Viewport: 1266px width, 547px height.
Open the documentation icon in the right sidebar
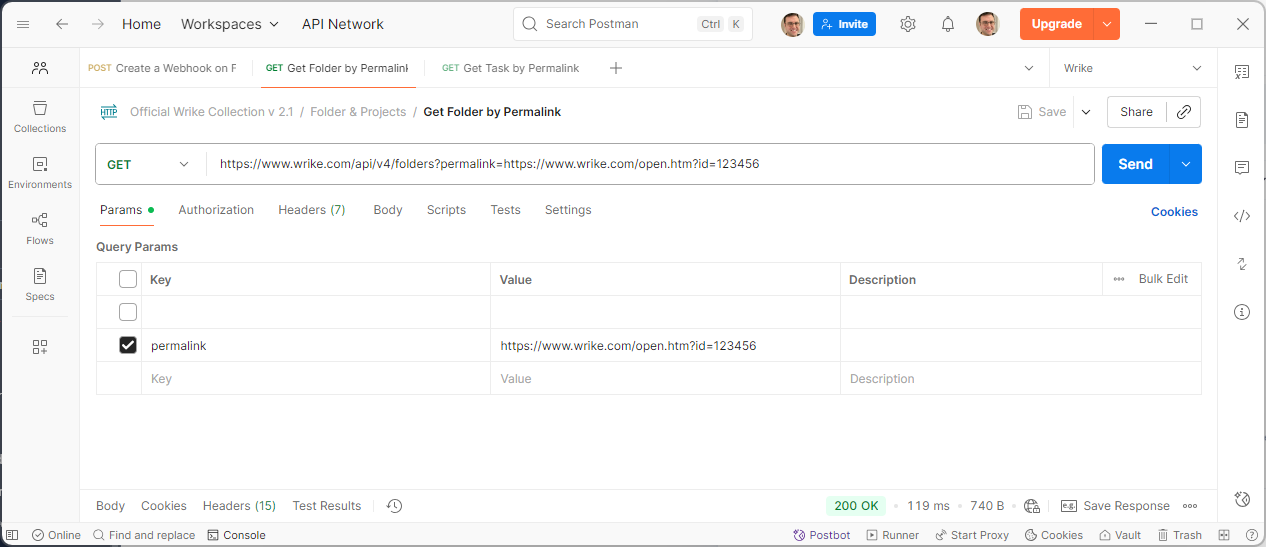1242,120
